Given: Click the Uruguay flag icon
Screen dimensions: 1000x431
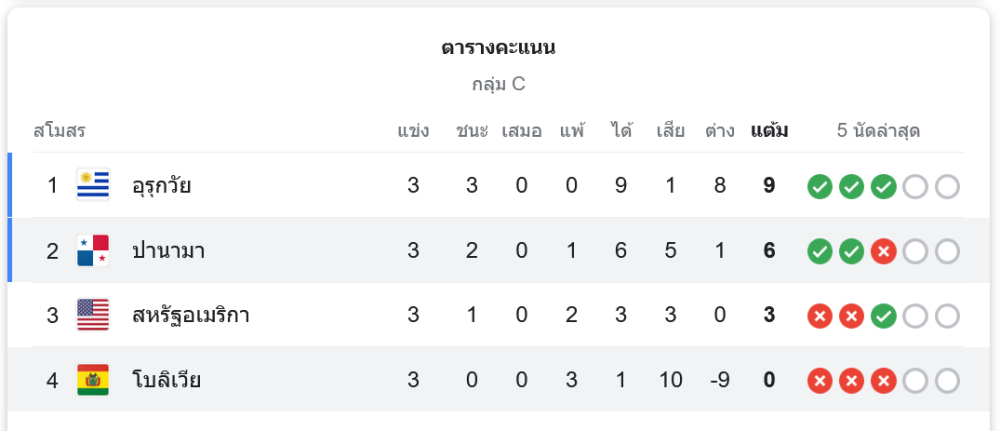Looking at the screenshot, I should [x=93, y=185].
